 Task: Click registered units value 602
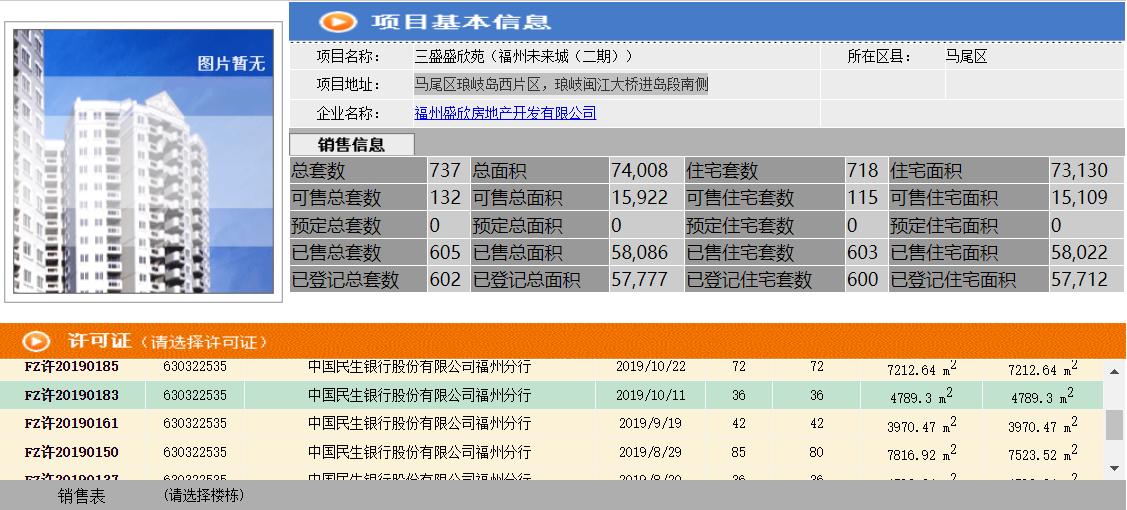click(445, 279)
